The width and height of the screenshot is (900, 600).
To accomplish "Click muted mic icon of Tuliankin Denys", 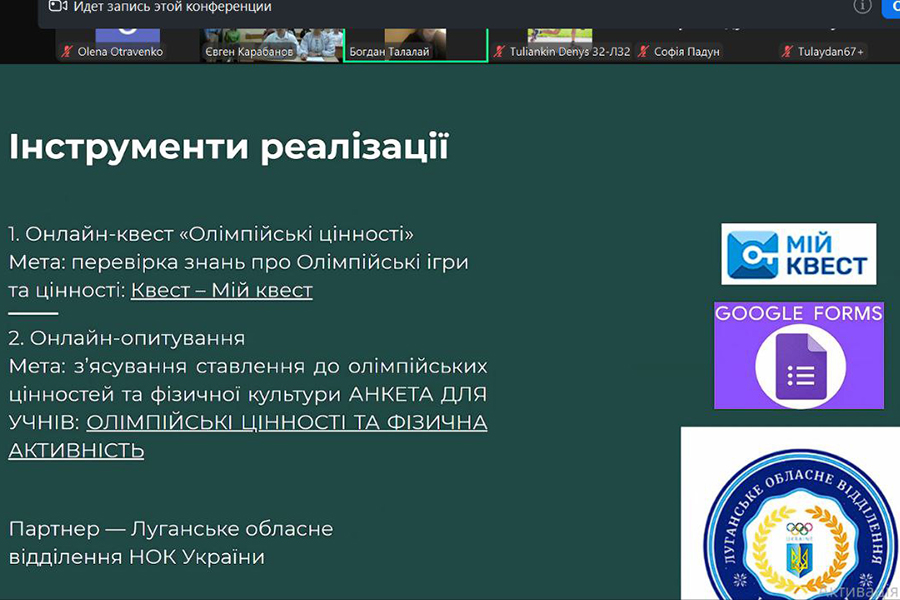I will (x=499, y=52).
